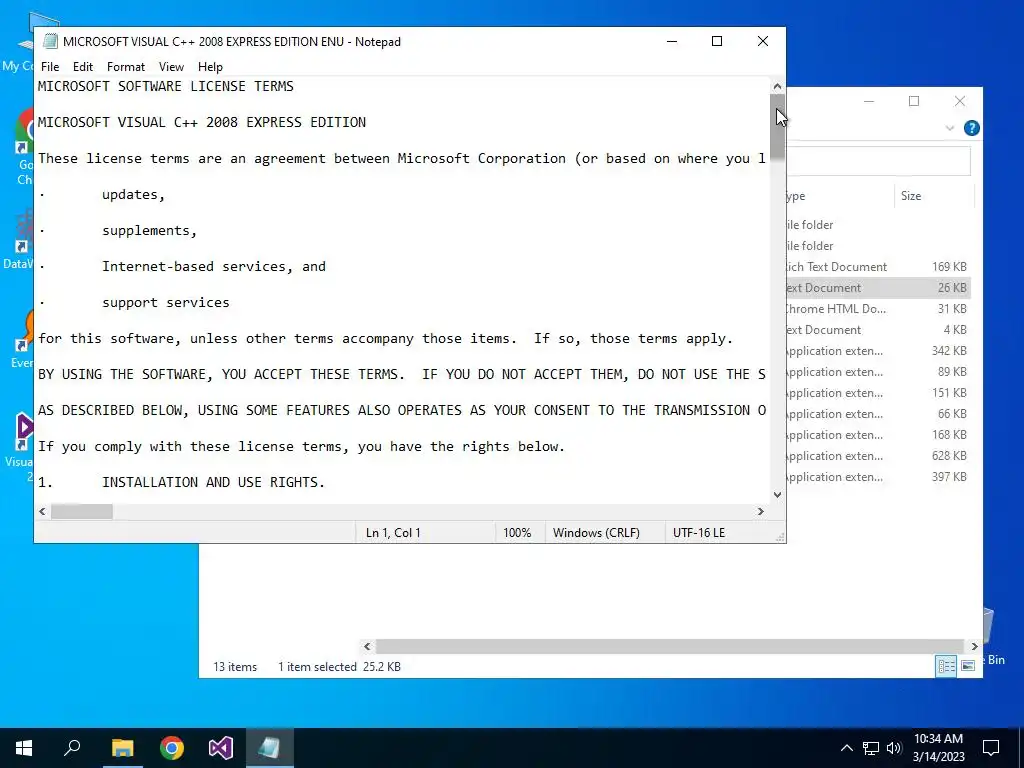Screen dimensions: 1024x768
Task: Open the Edit menu in Notepad
Action: point(83,67)
